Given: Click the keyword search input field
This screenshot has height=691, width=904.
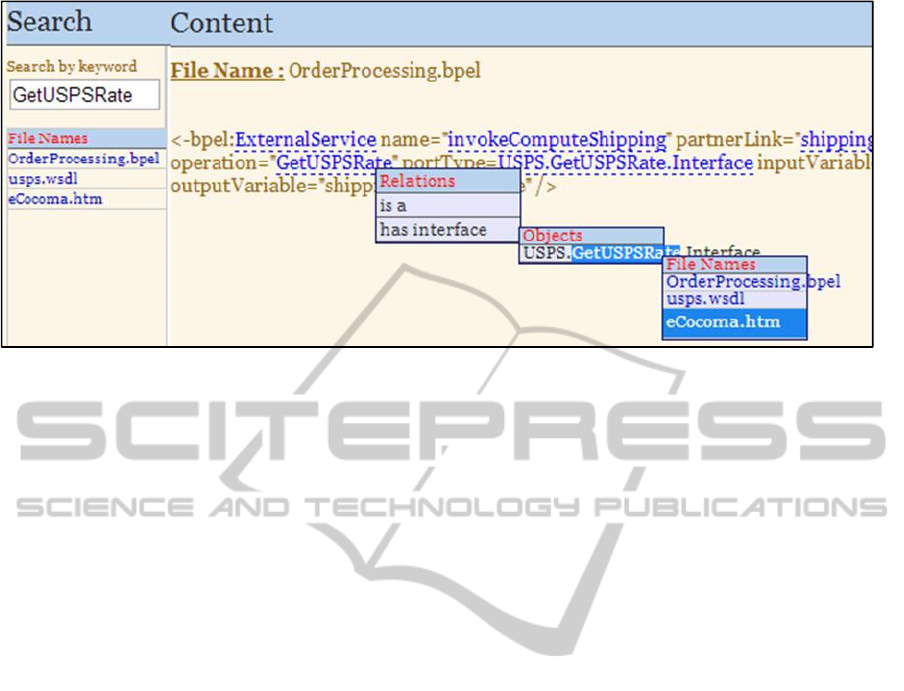Looking at the screenshot, I should coord(84,95).
